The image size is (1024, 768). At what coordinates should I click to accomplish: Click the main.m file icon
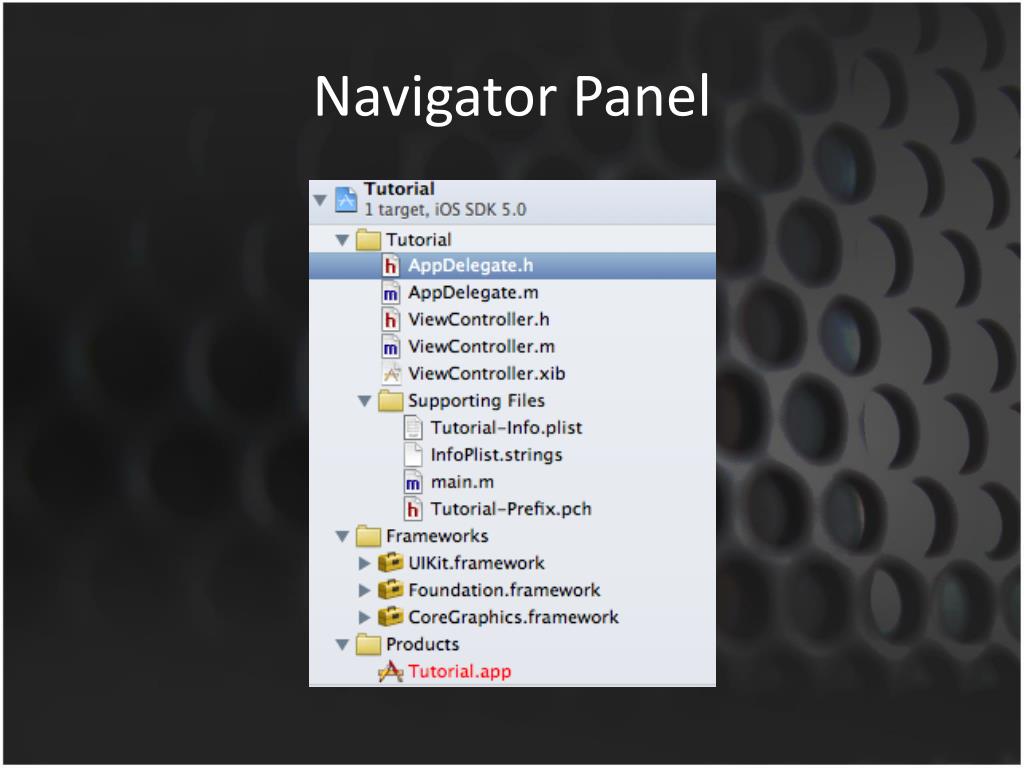413,483
